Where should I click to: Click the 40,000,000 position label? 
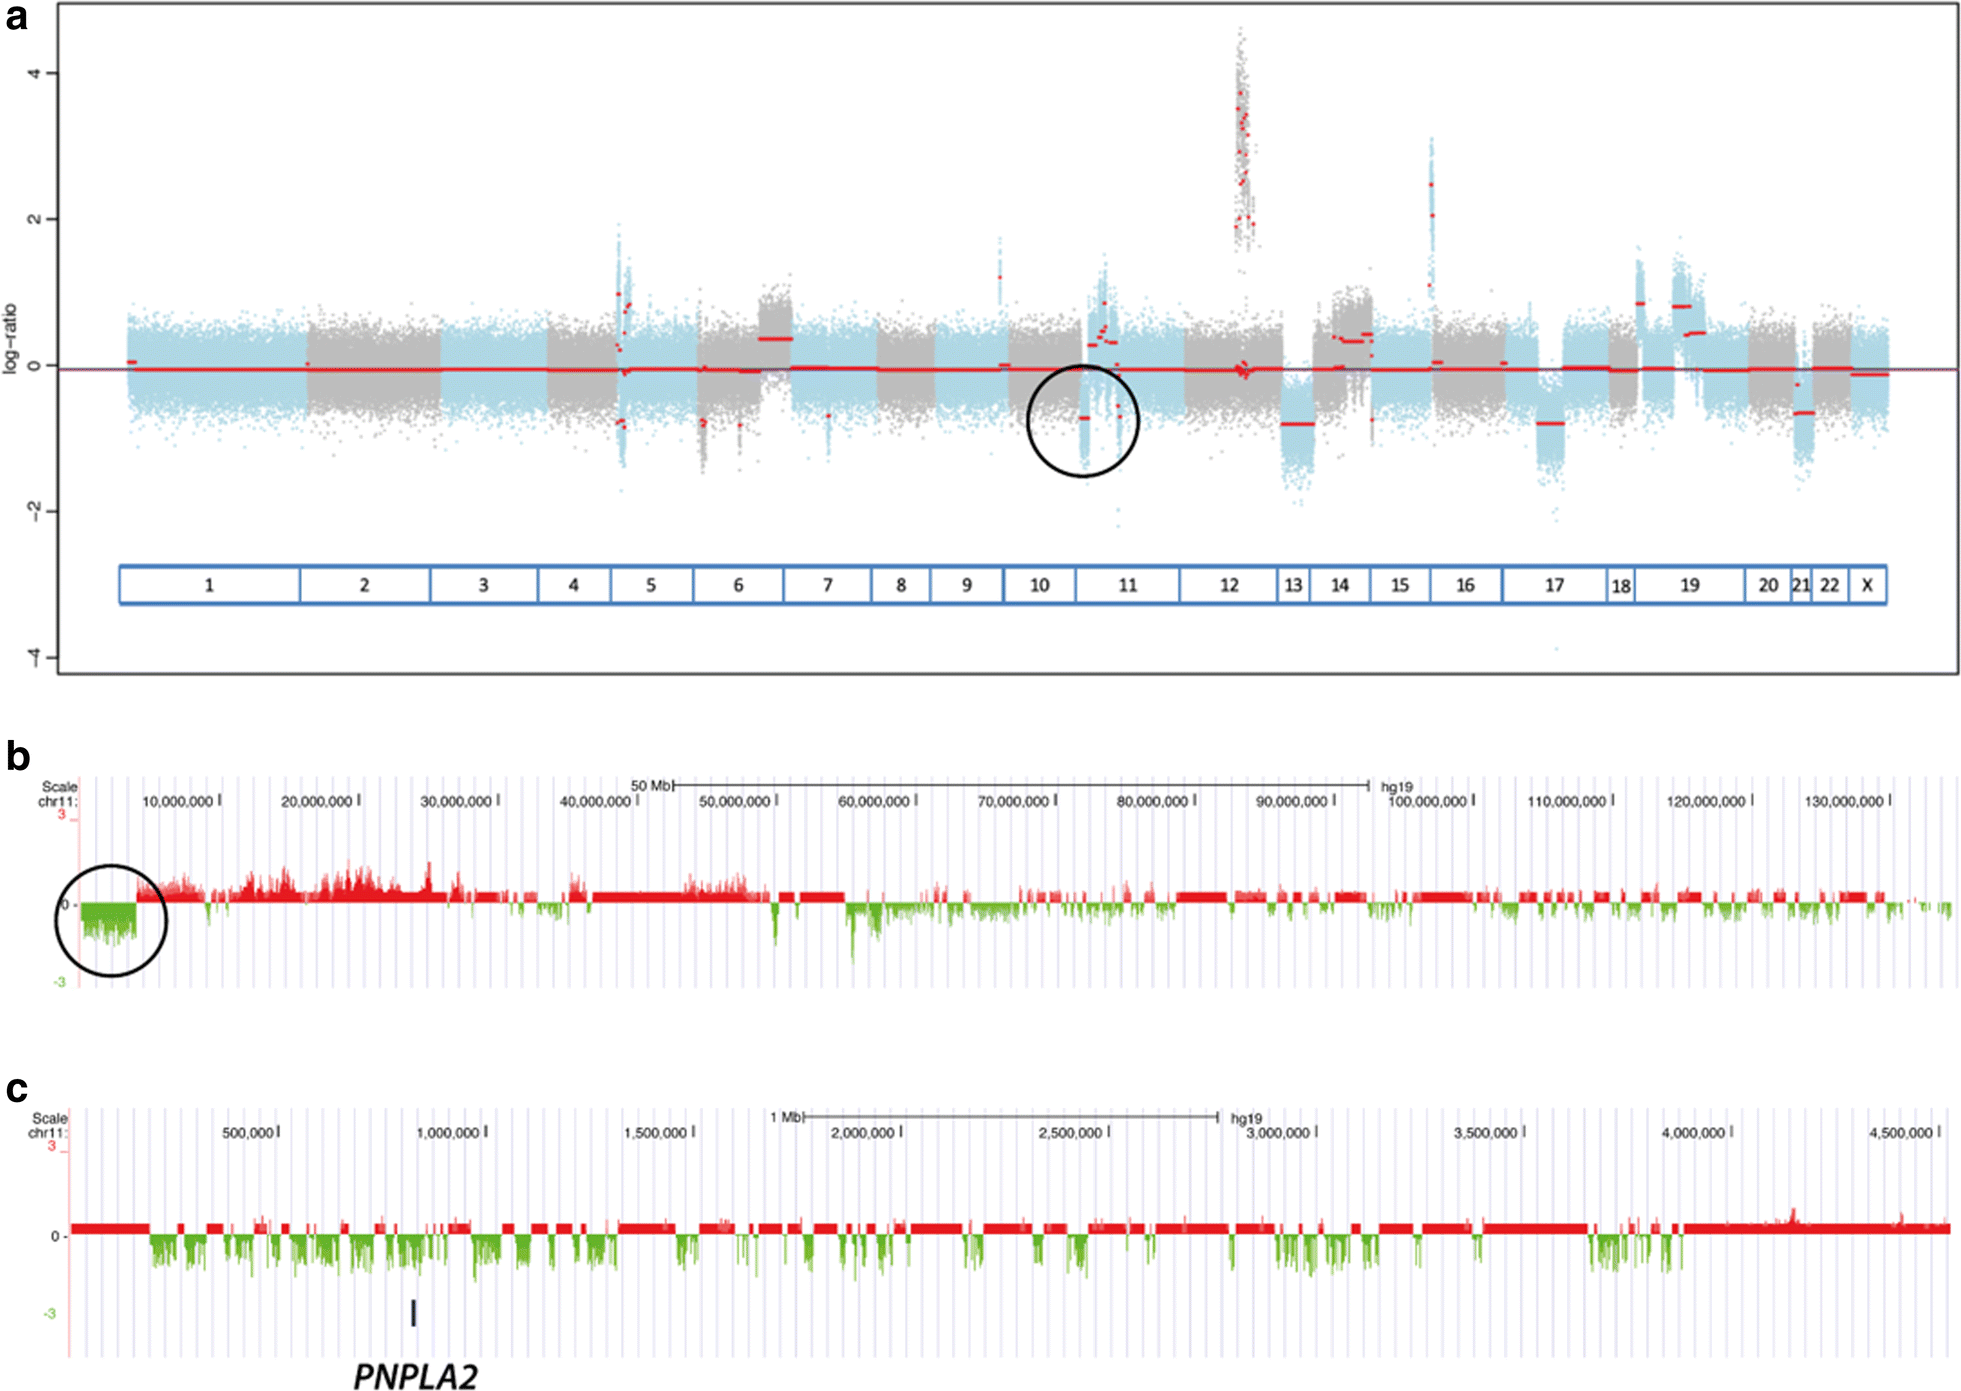point(595,801)
